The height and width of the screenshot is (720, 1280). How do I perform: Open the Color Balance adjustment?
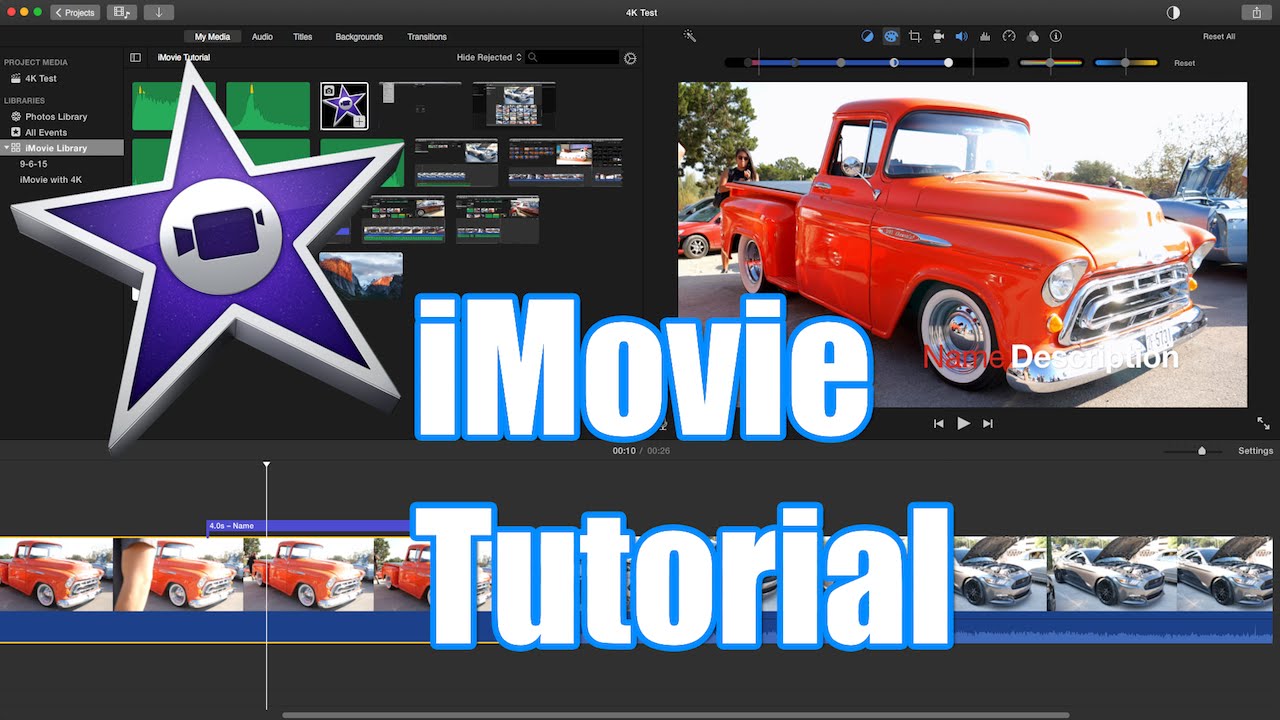[867, 36]
